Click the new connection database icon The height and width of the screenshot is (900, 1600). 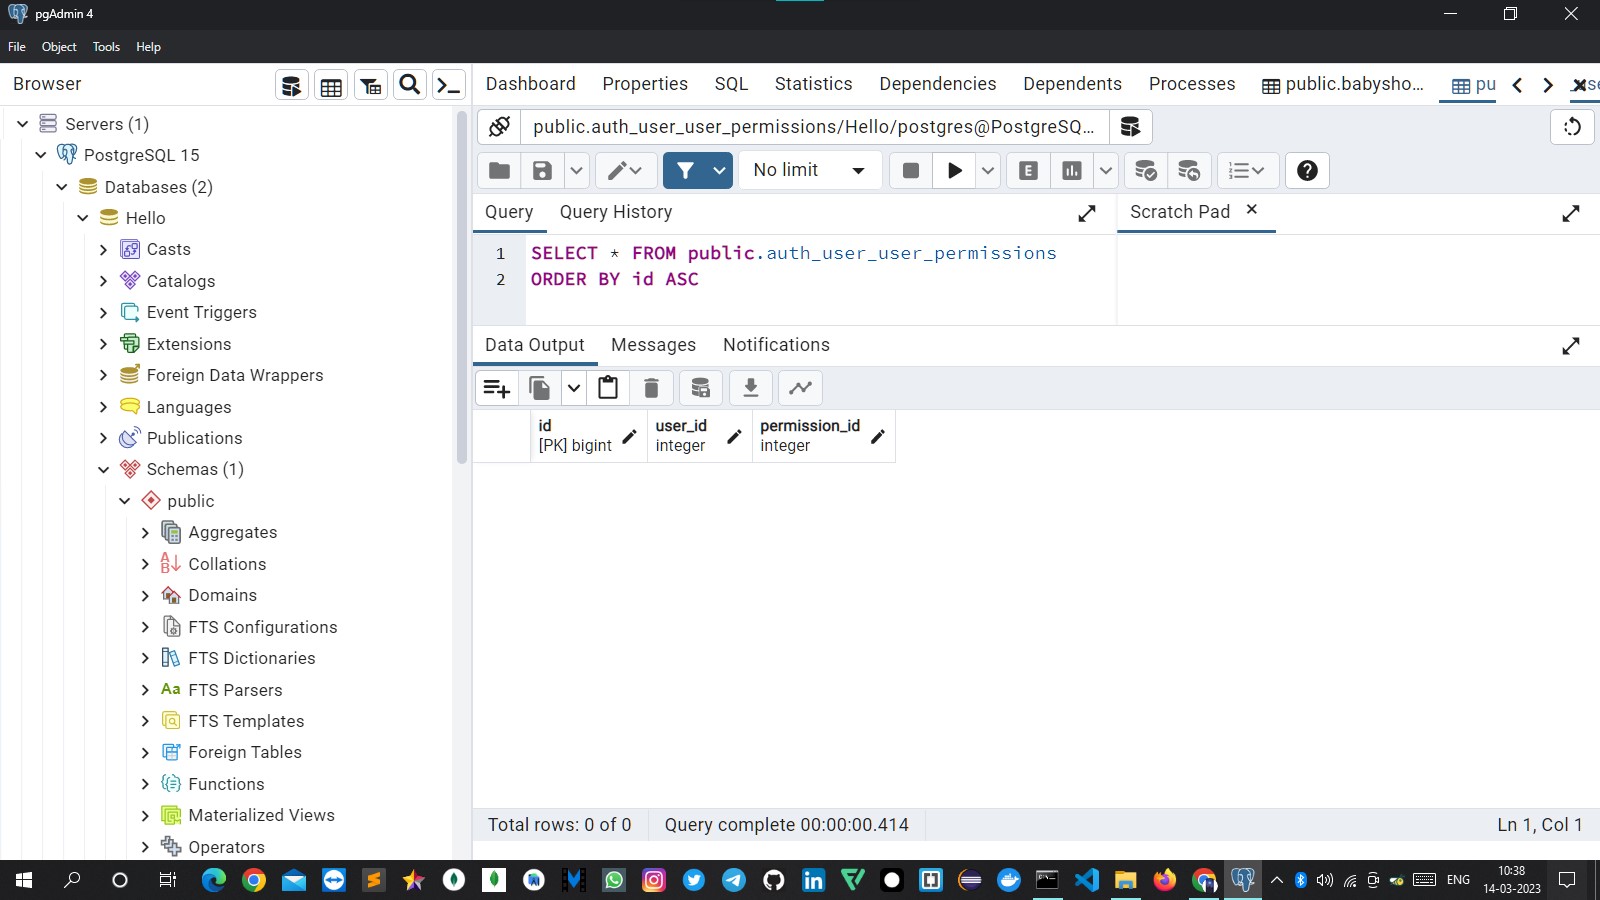tap(1131, 127)
